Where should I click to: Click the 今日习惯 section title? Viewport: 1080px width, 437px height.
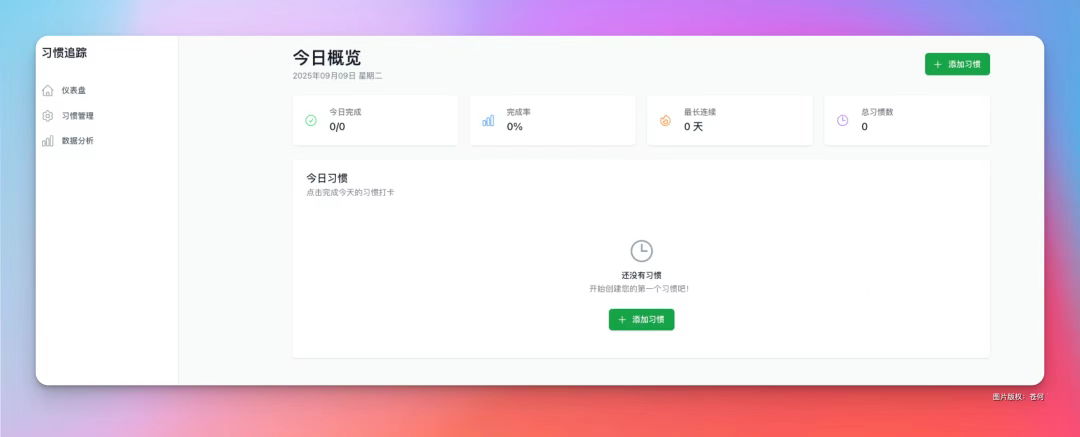click(327, 178)
